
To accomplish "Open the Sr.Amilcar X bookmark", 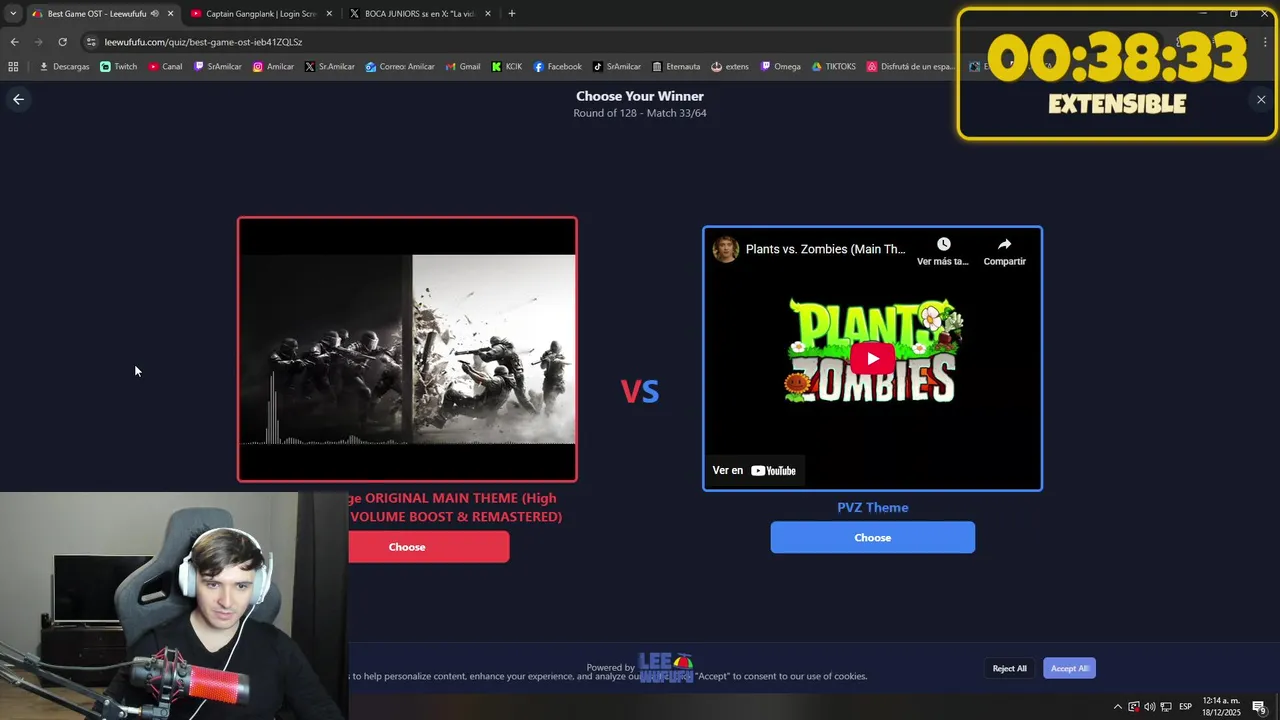I will coord(330,67).
